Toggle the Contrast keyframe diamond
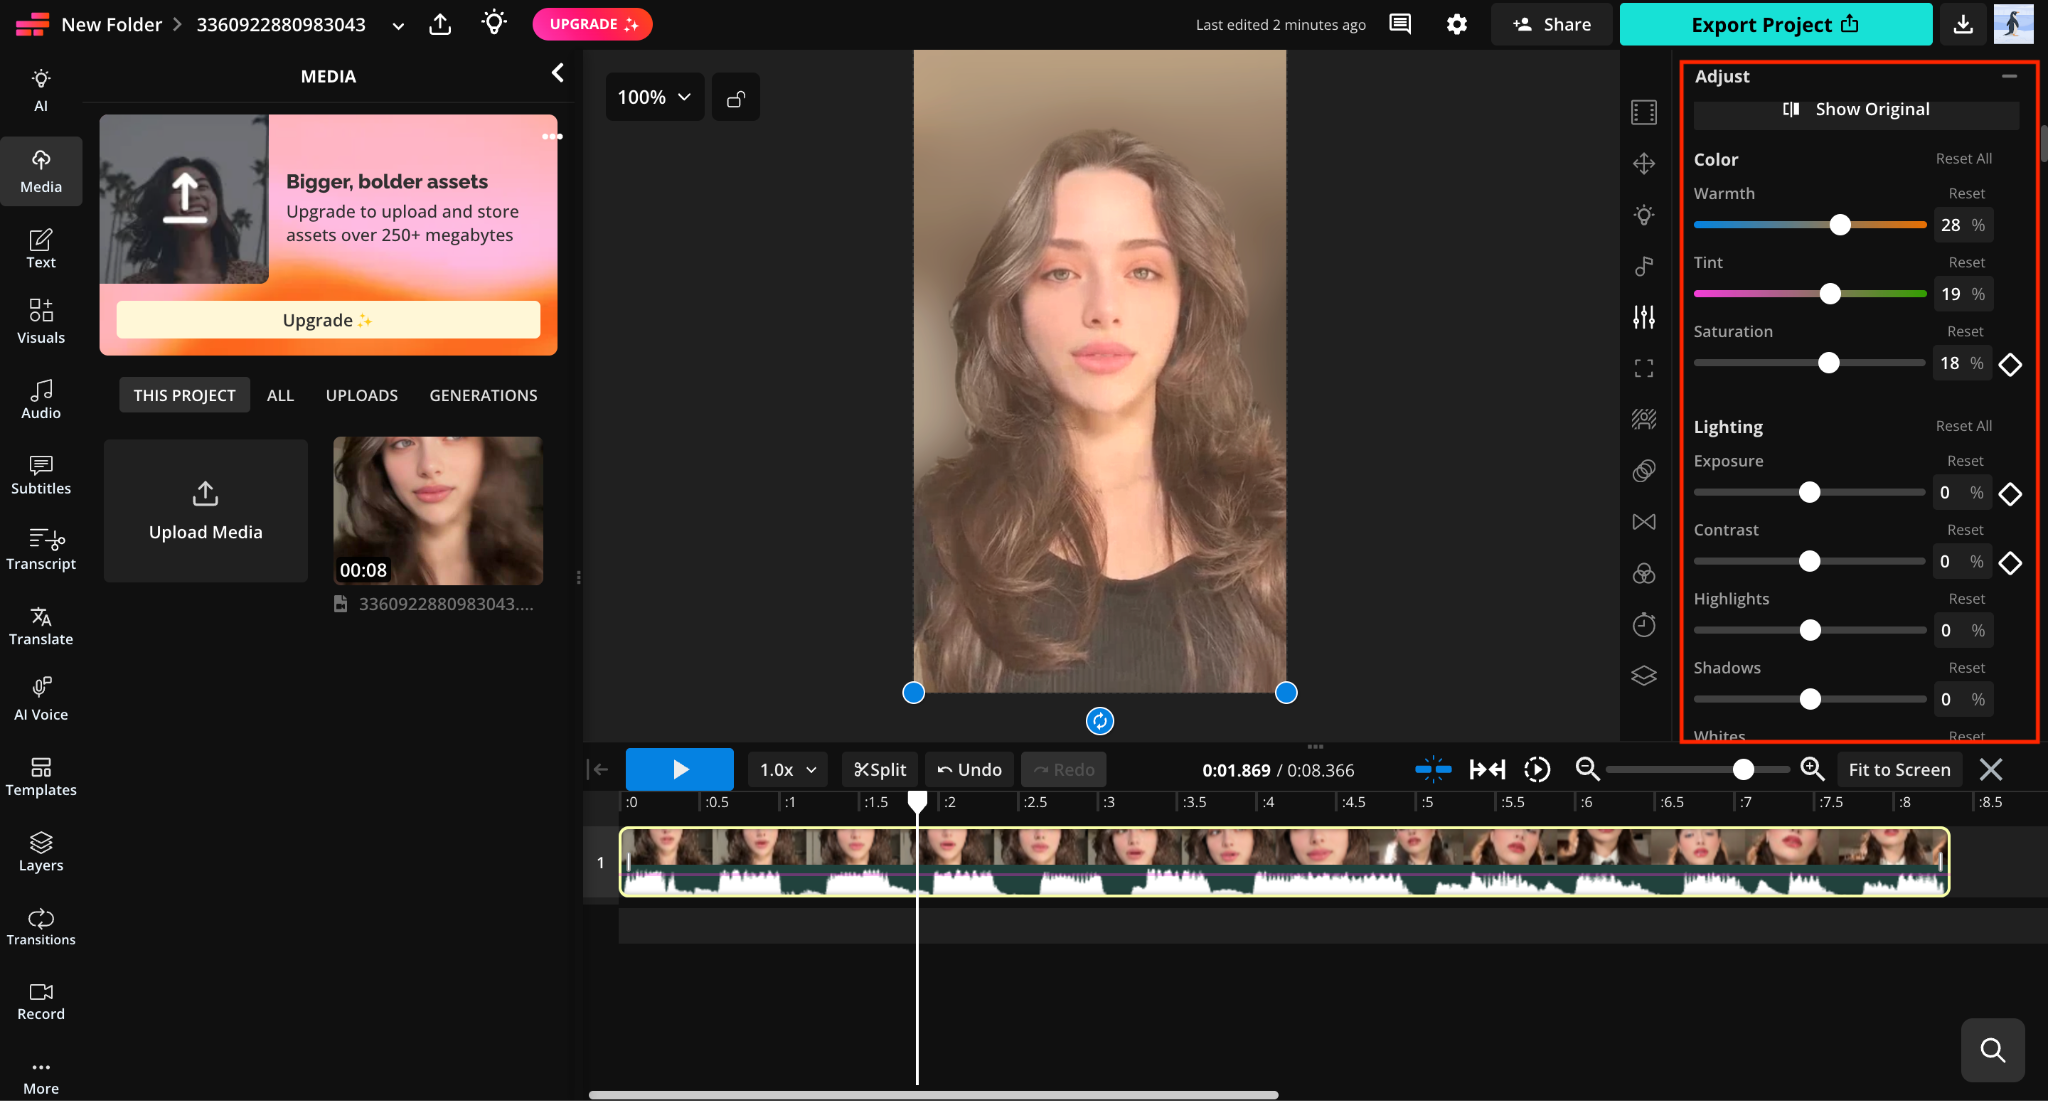Screen dimensions: 2048x1101 [2010, 562]
